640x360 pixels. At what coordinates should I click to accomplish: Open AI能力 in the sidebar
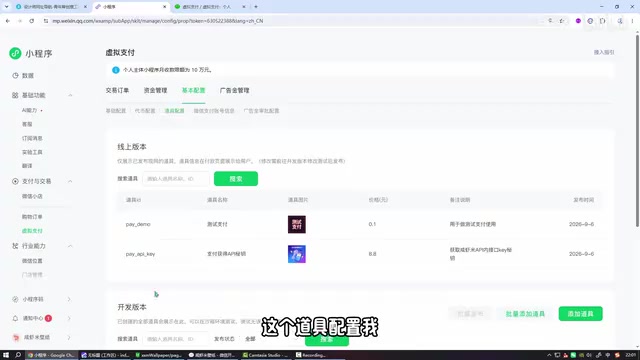pos(29,110)
